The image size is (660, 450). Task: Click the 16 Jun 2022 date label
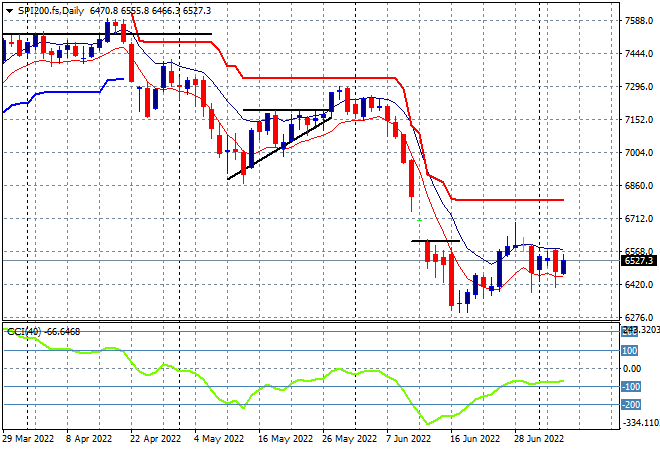click(475, 439)
